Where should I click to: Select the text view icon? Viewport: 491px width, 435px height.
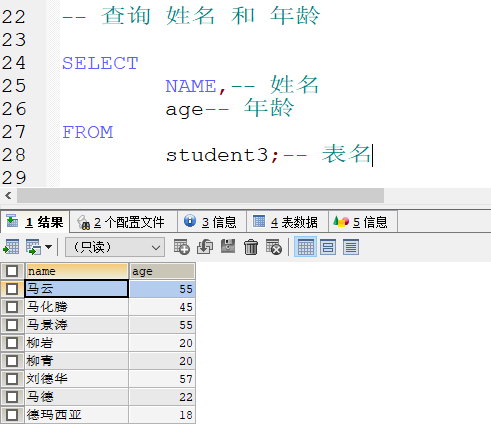click(351, 247)
